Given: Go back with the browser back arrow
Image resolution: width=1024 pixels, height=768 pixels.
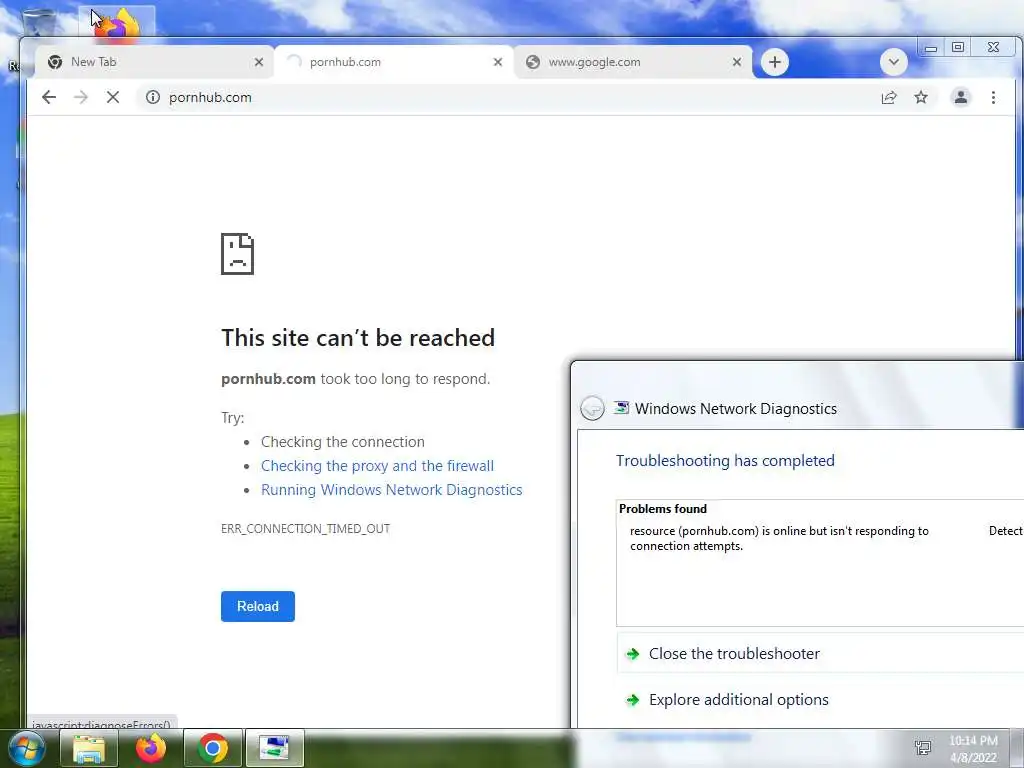Looking at the screenshot, I should (x=49, y=97).
